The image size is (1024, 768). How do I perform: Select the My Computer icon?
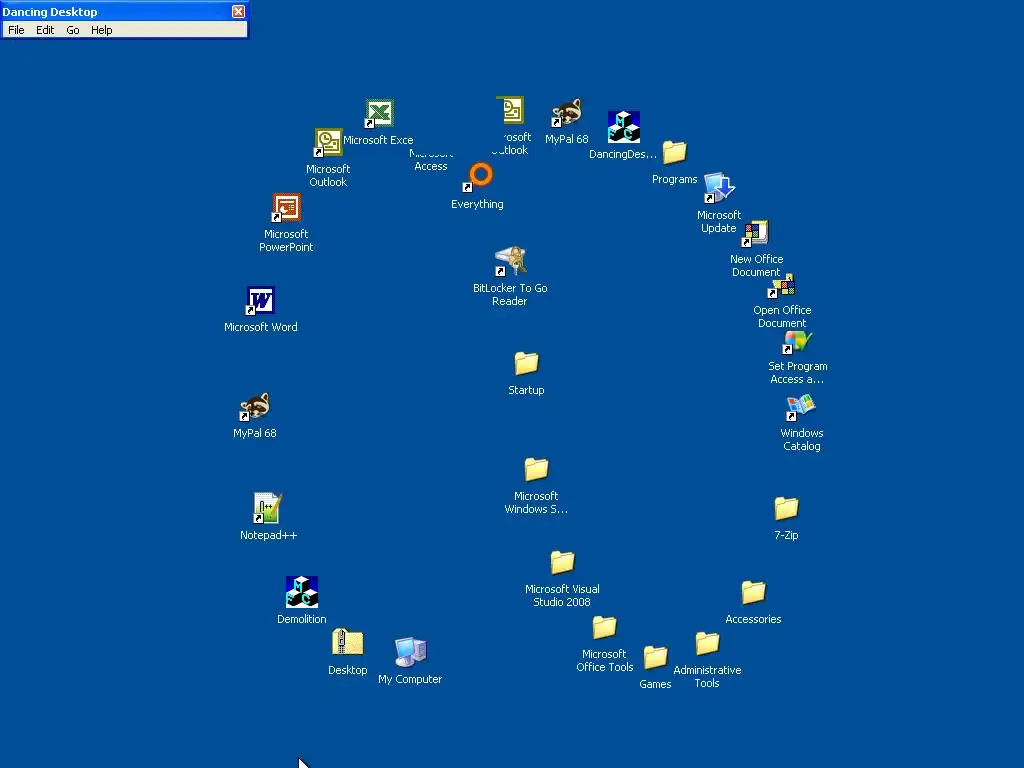pos(410,652)
